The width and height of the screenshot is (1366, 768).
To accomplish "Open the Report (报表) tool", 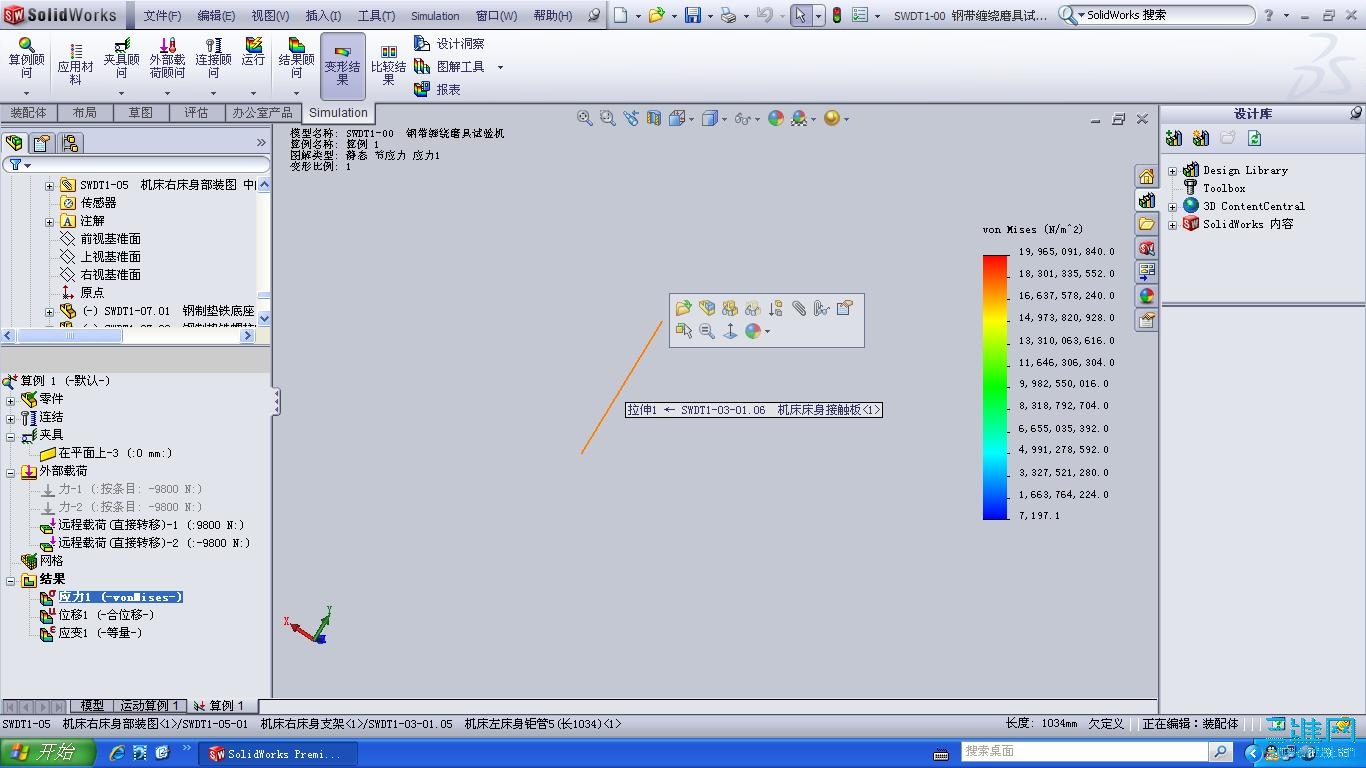I will point(438,90).
